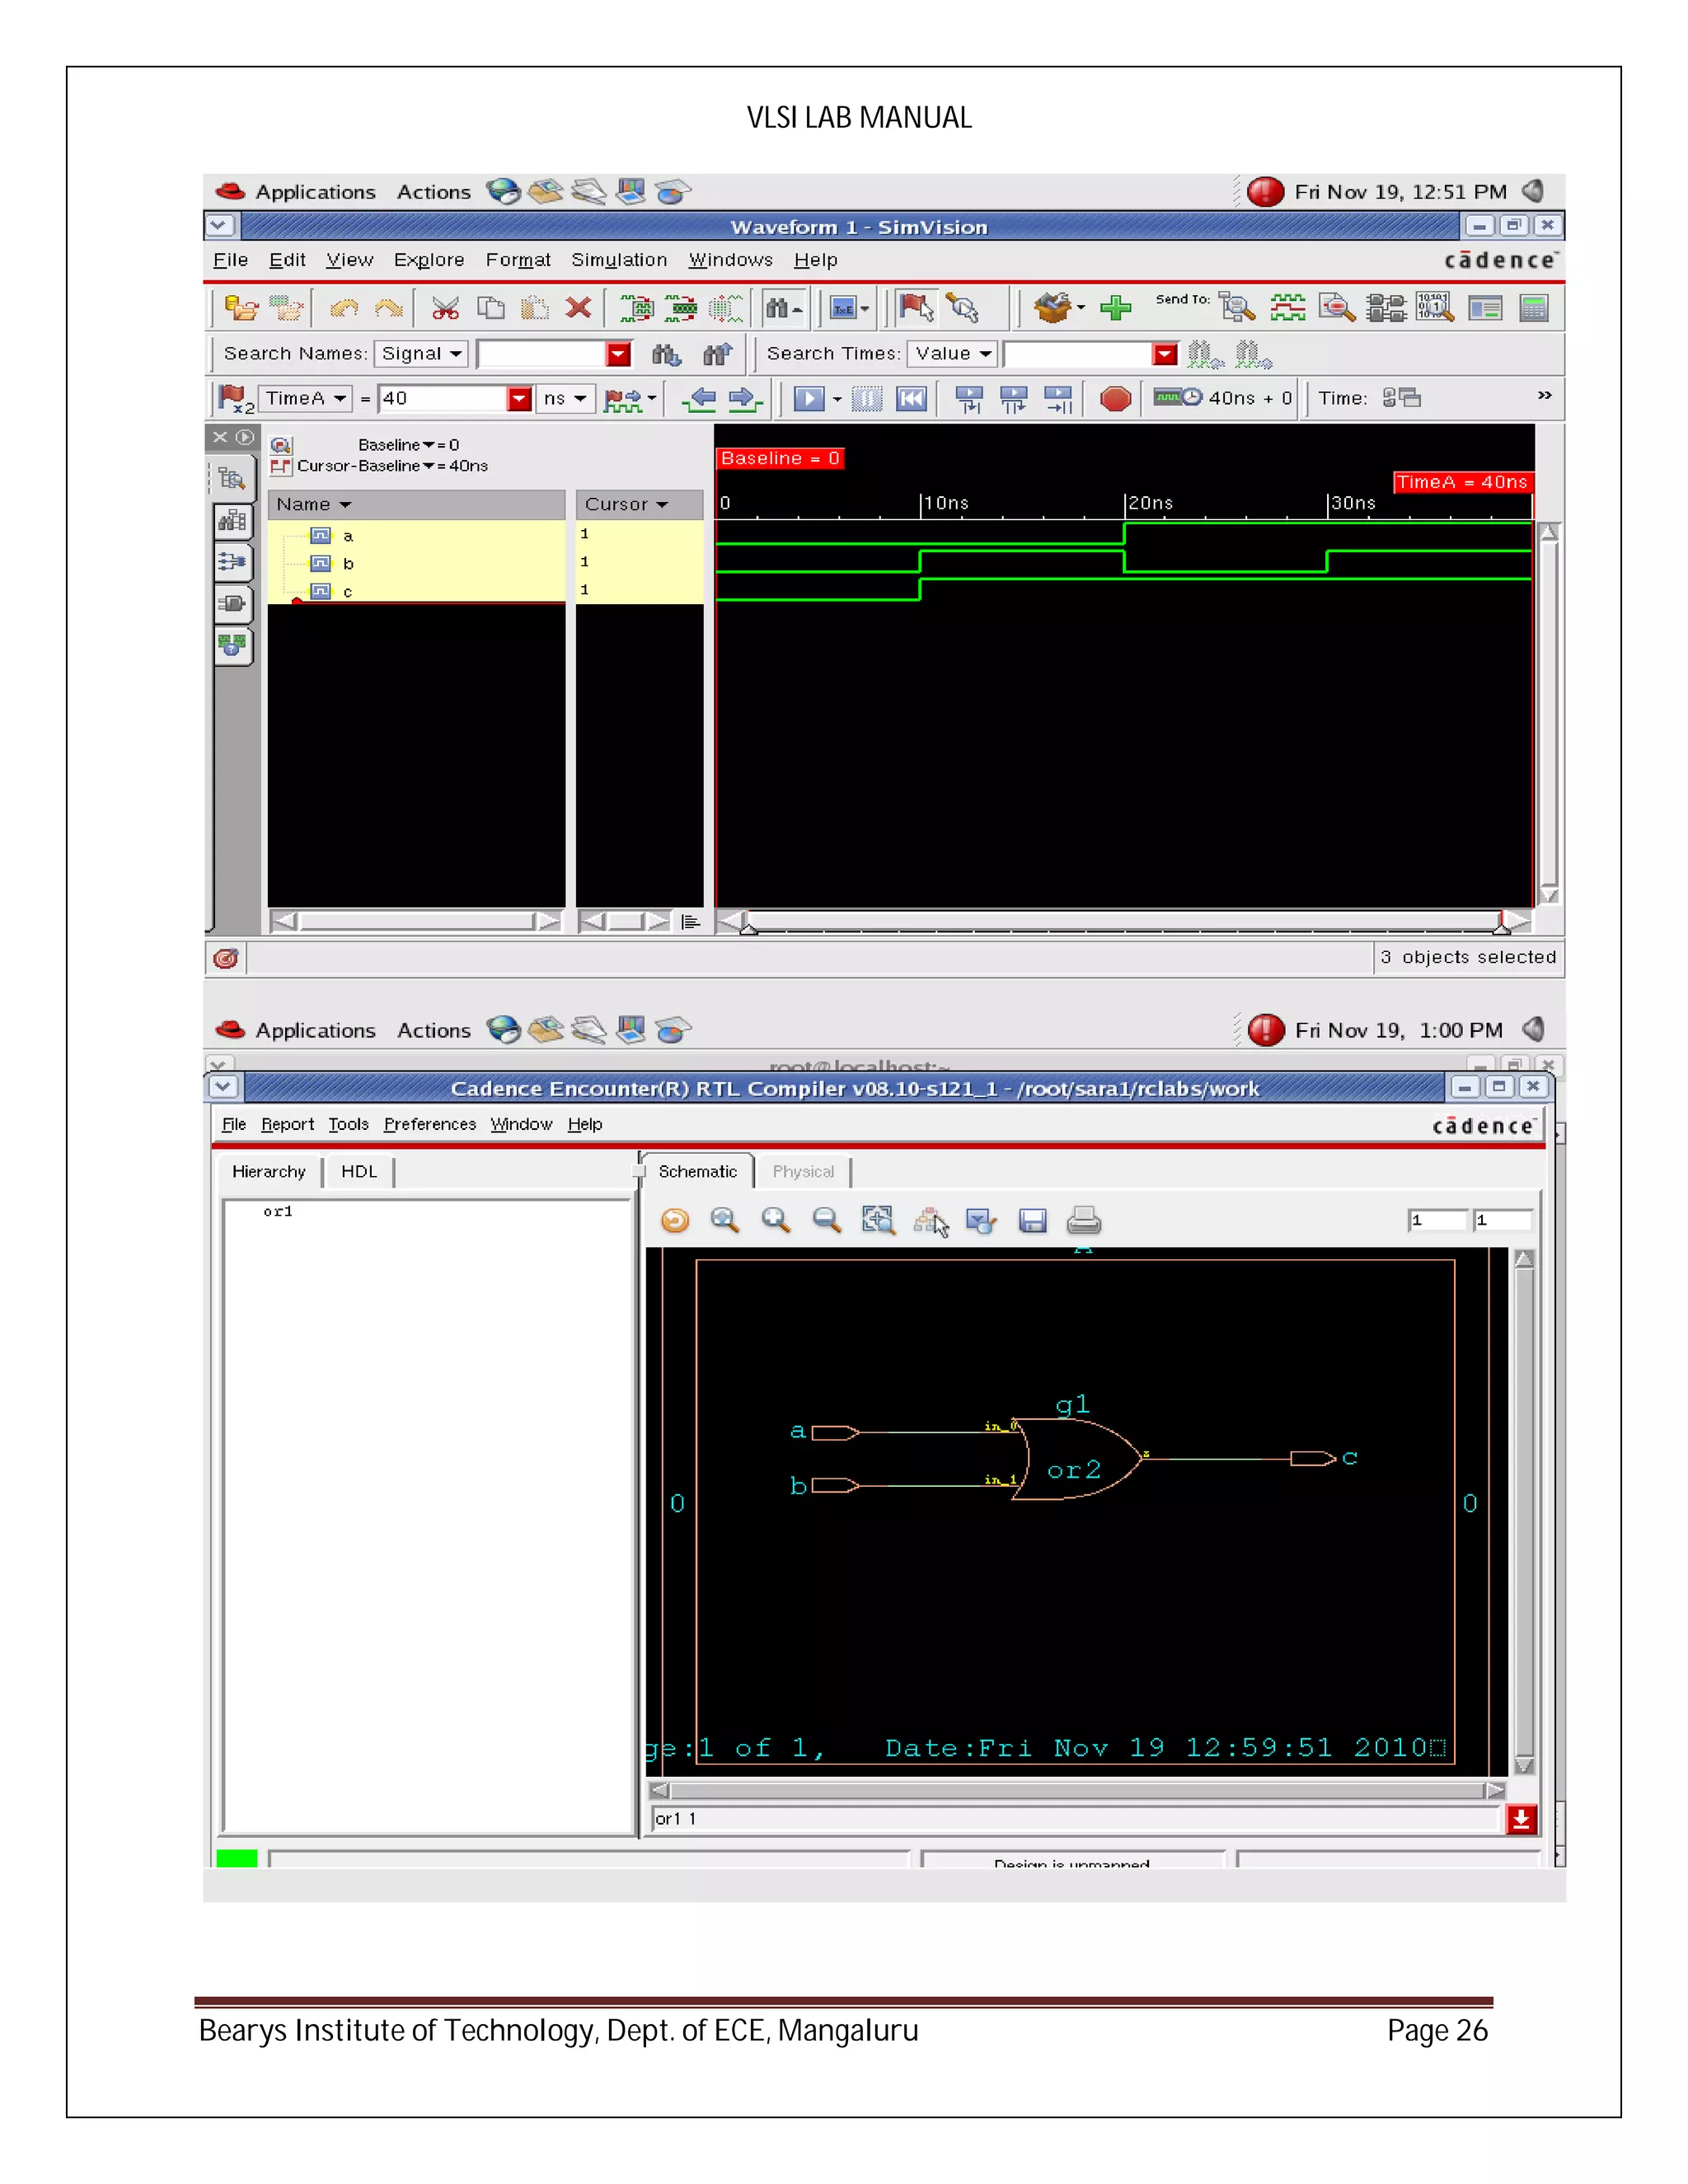Screen dimensions: 1688x2184
Task: Select signal b in the name list
Action: point(348,564)
